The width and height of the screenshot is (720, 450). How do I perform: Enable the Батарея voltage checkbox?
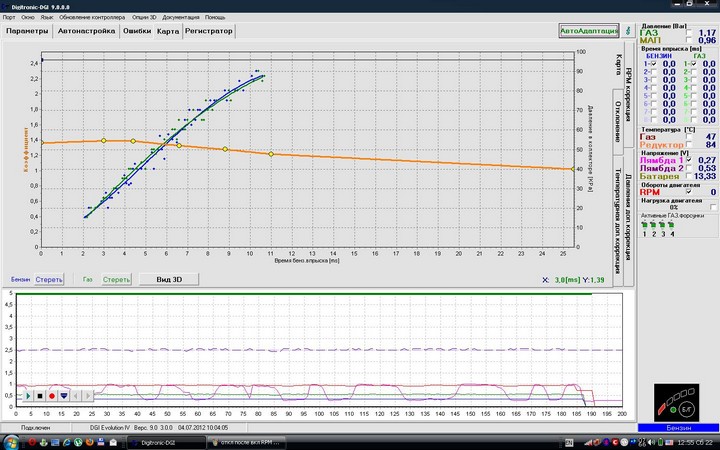click(690, 176)
